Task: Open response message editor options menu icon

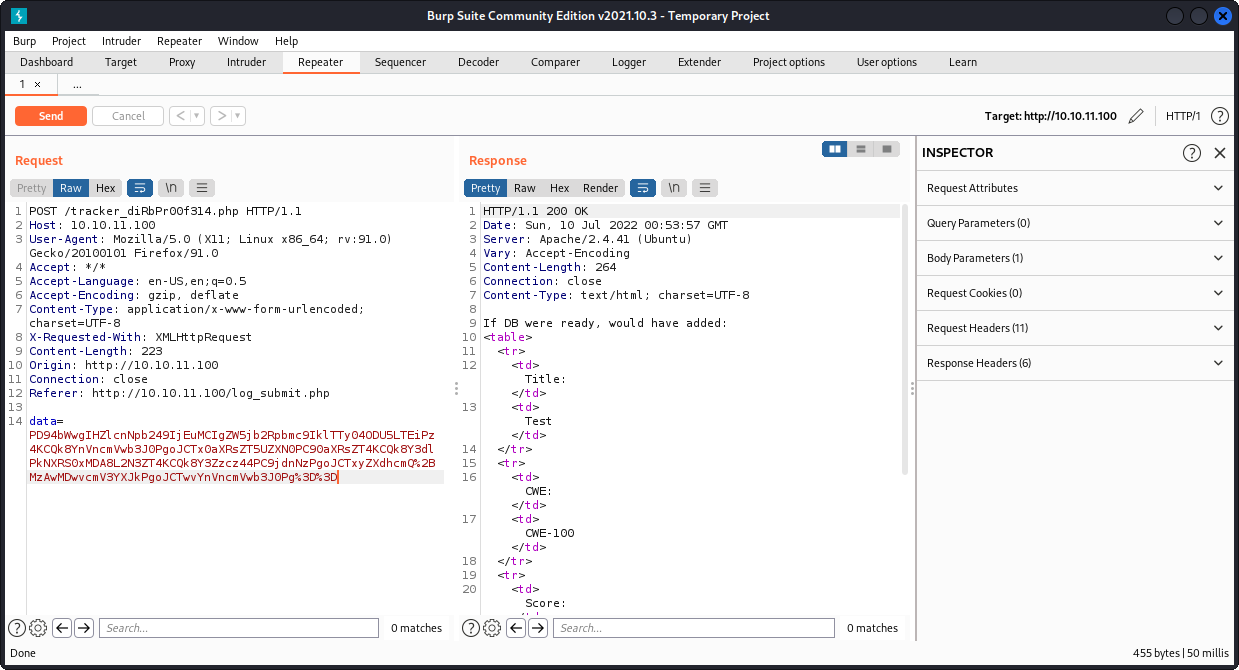Action: point(705,188)
